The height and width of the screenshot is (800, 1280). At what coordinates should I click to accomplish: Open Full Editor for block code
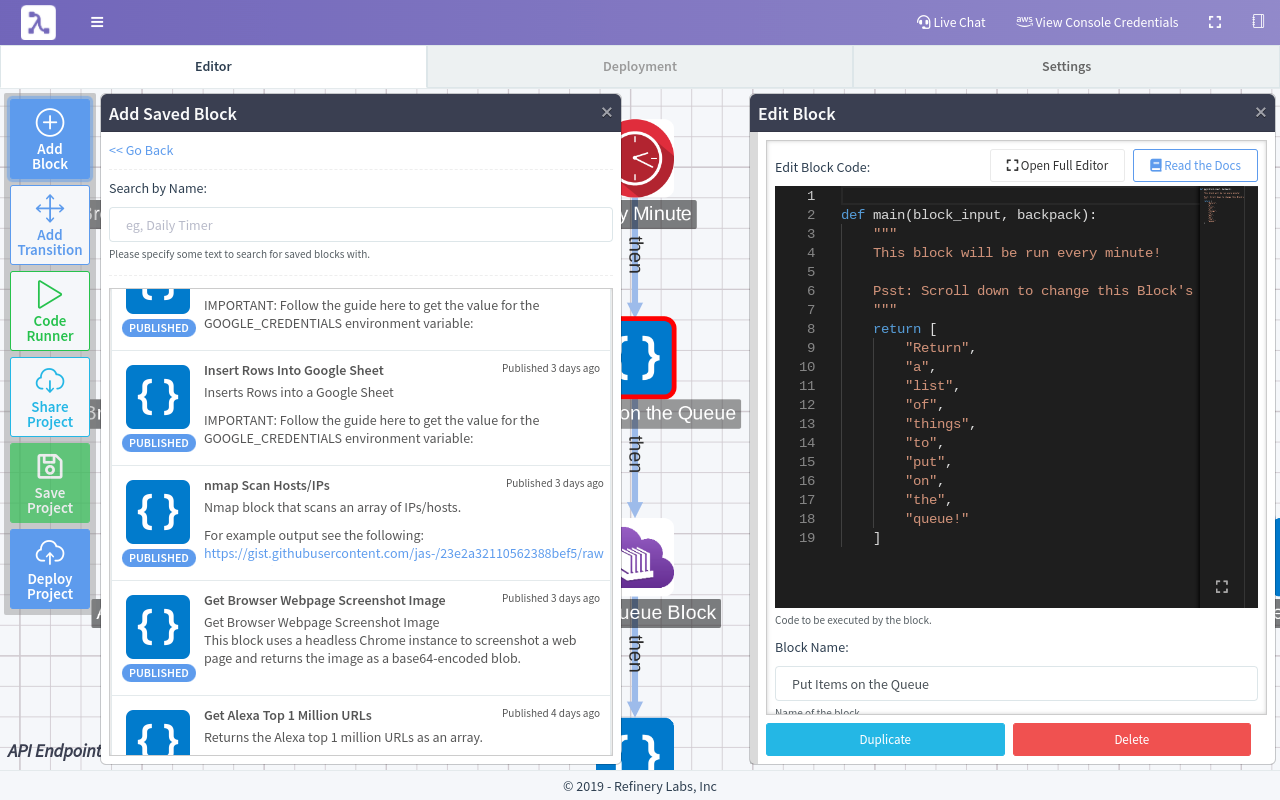[1057, 166]
